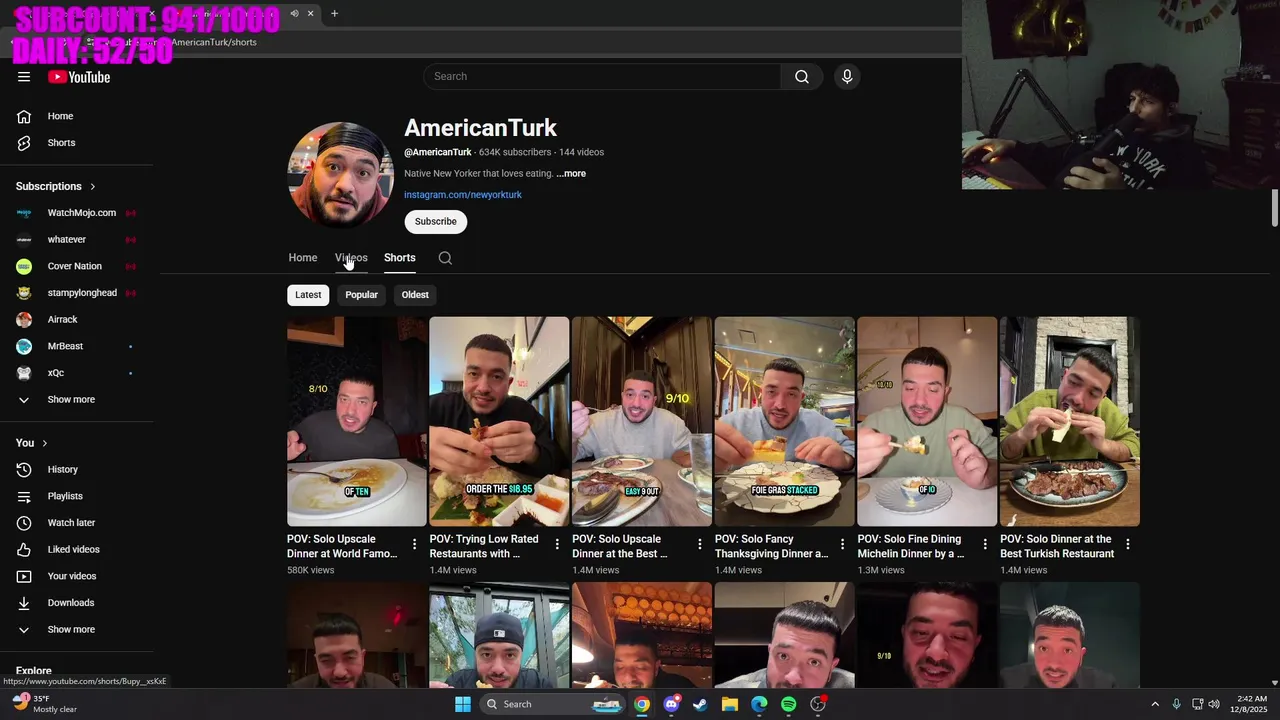
Task: Filter shorts by Popular
Action: tap(361, 295)
